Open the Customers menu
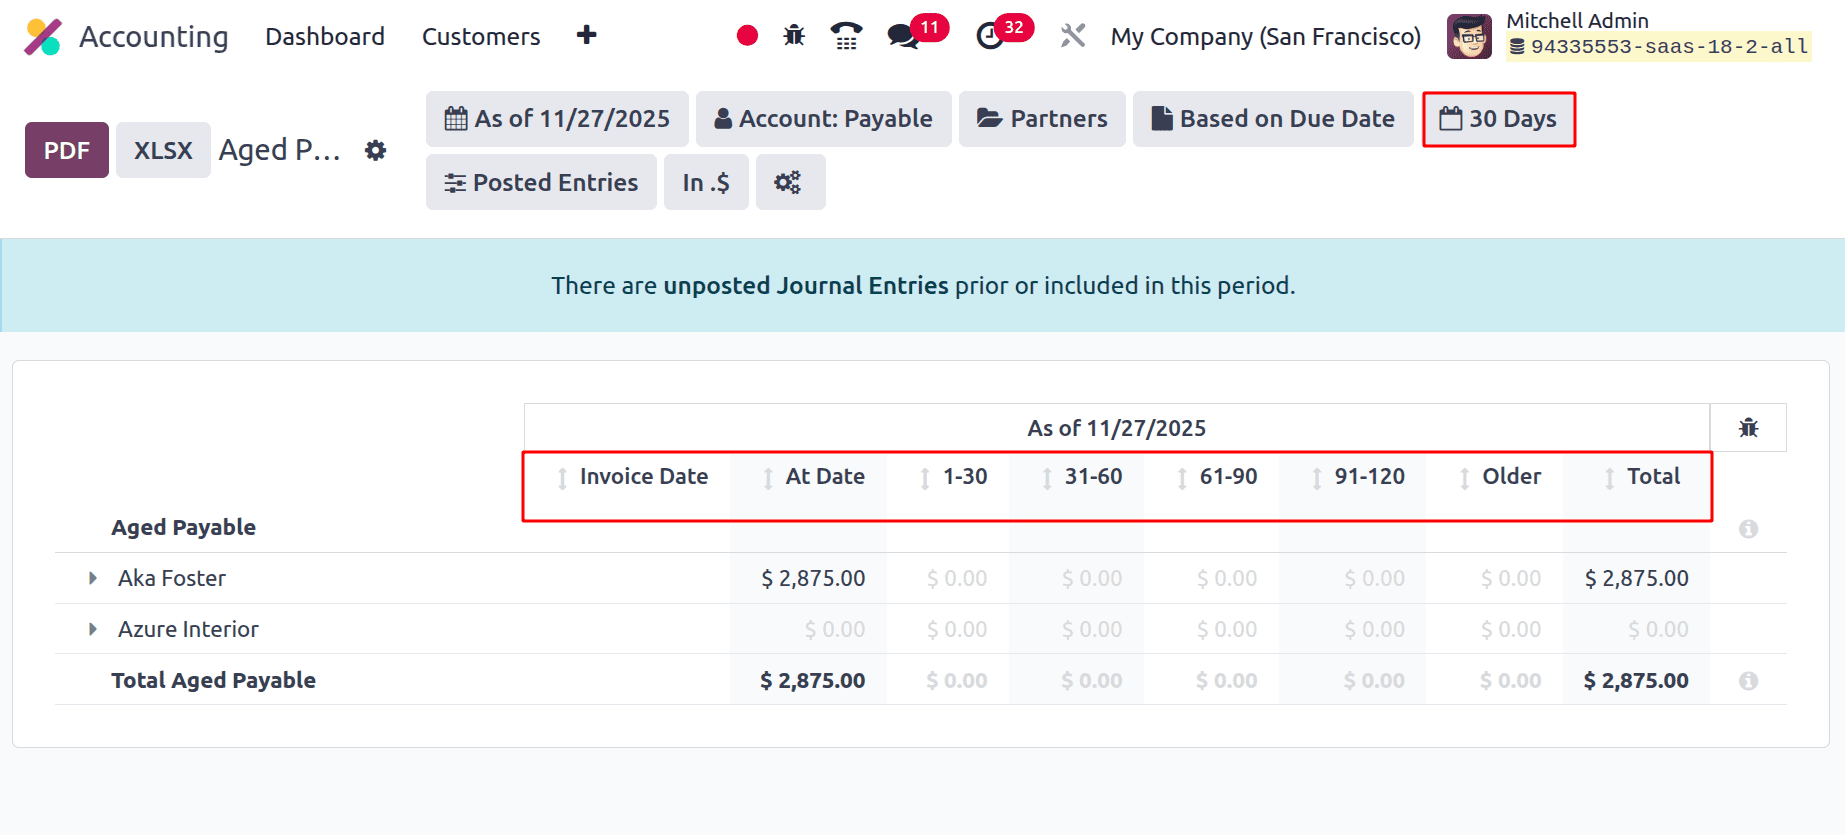The height and width of the screenshot is (835, 1845). (481, 37)
